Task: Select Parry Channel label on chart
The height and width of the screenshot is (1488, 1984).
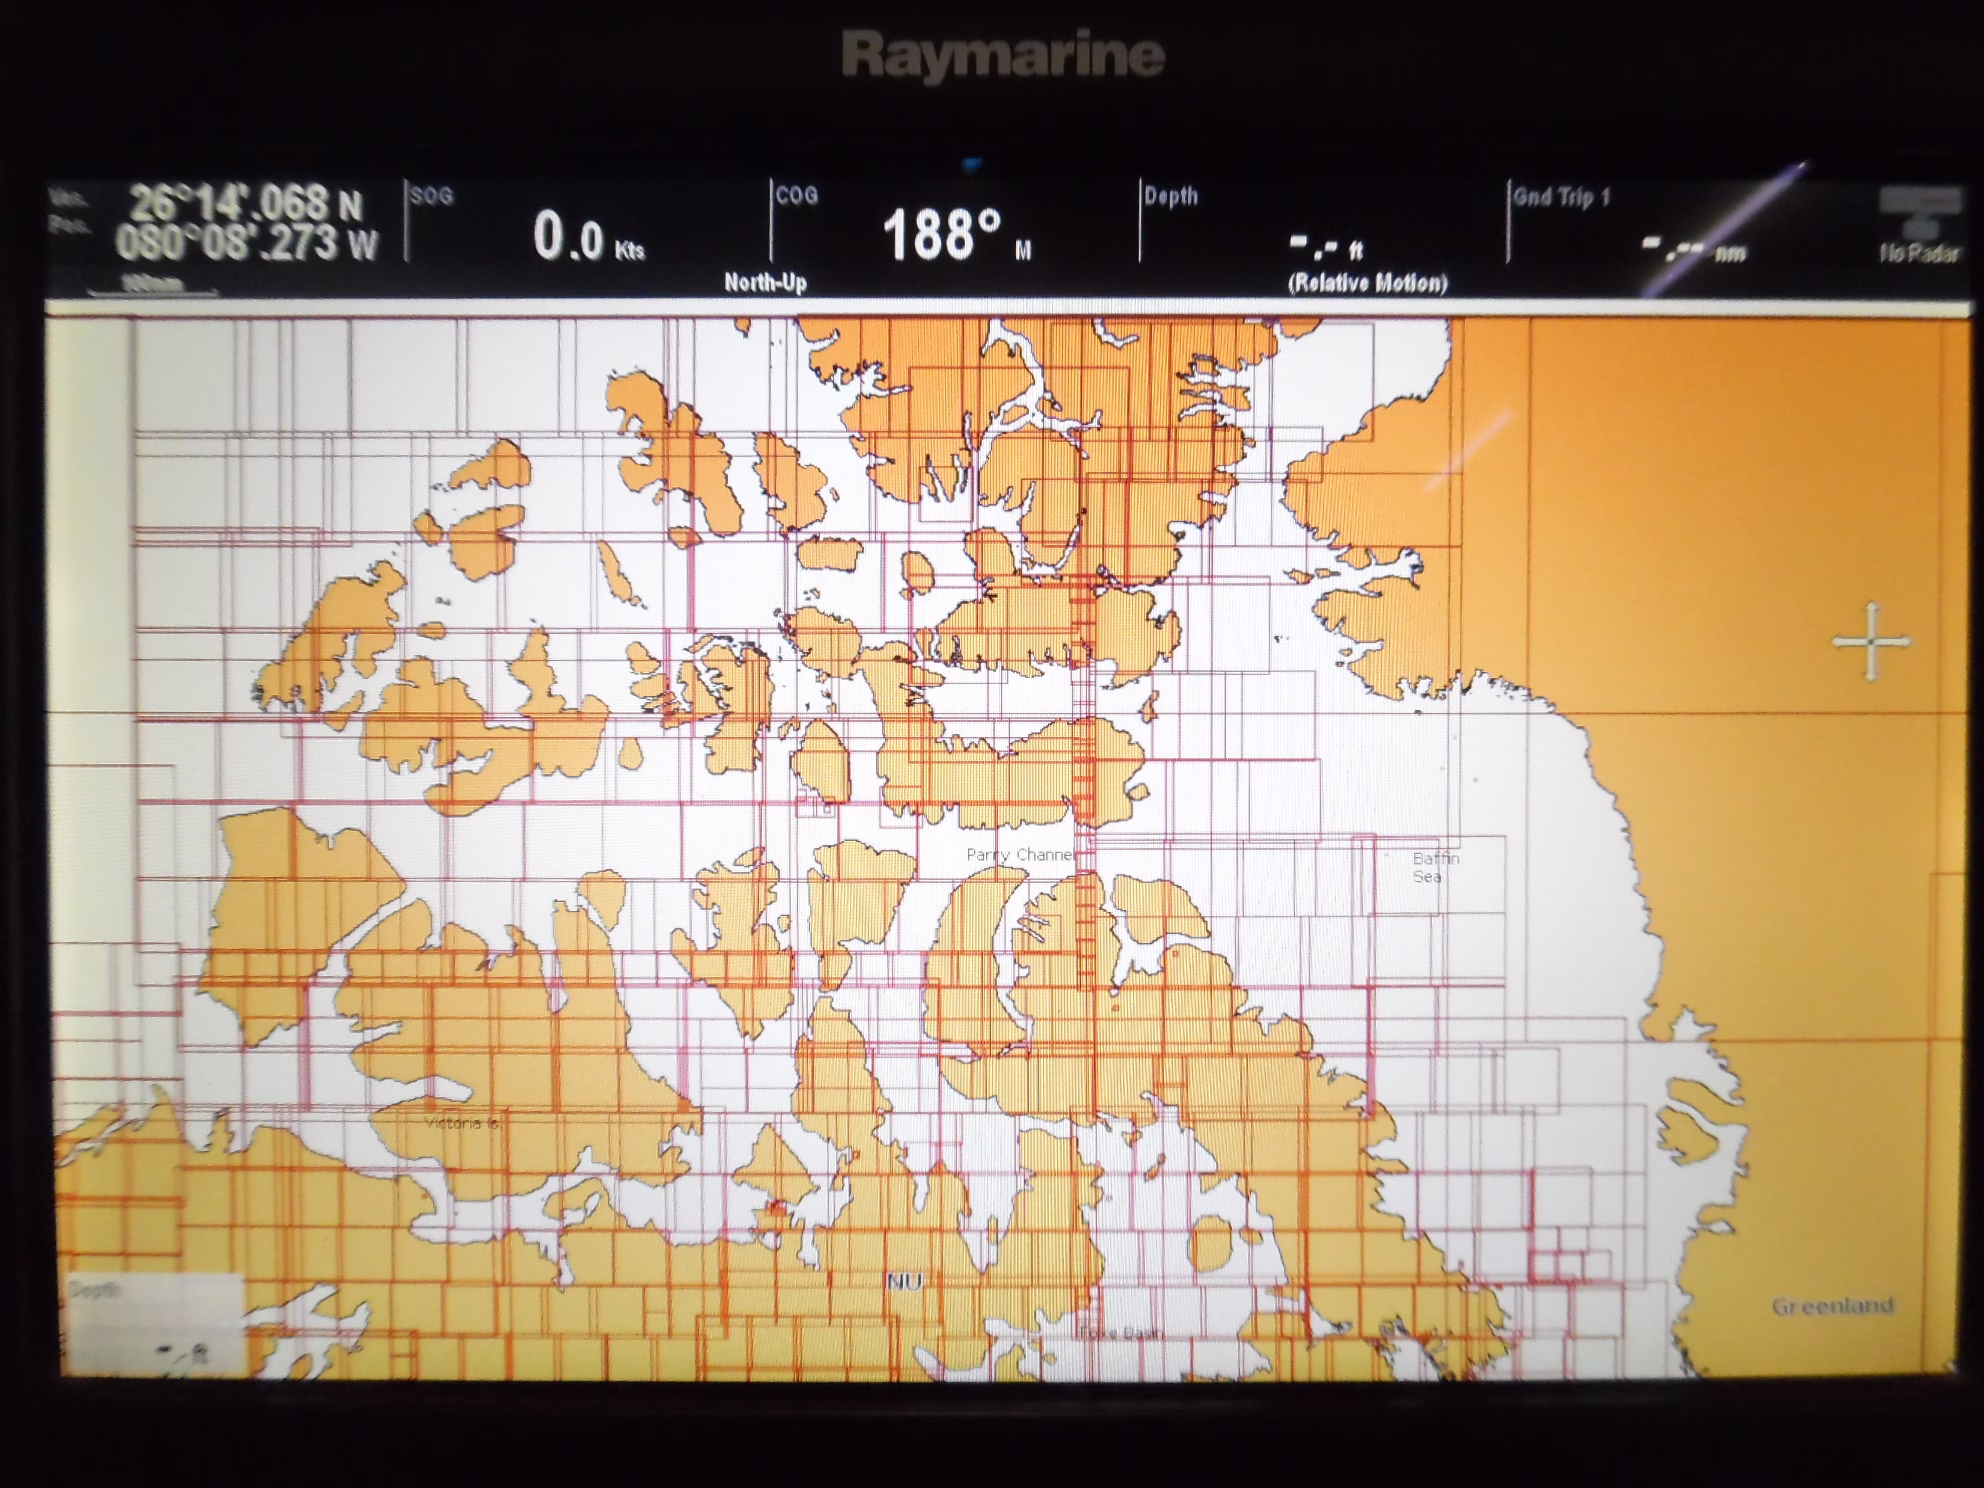Action: coord(1020,855)
